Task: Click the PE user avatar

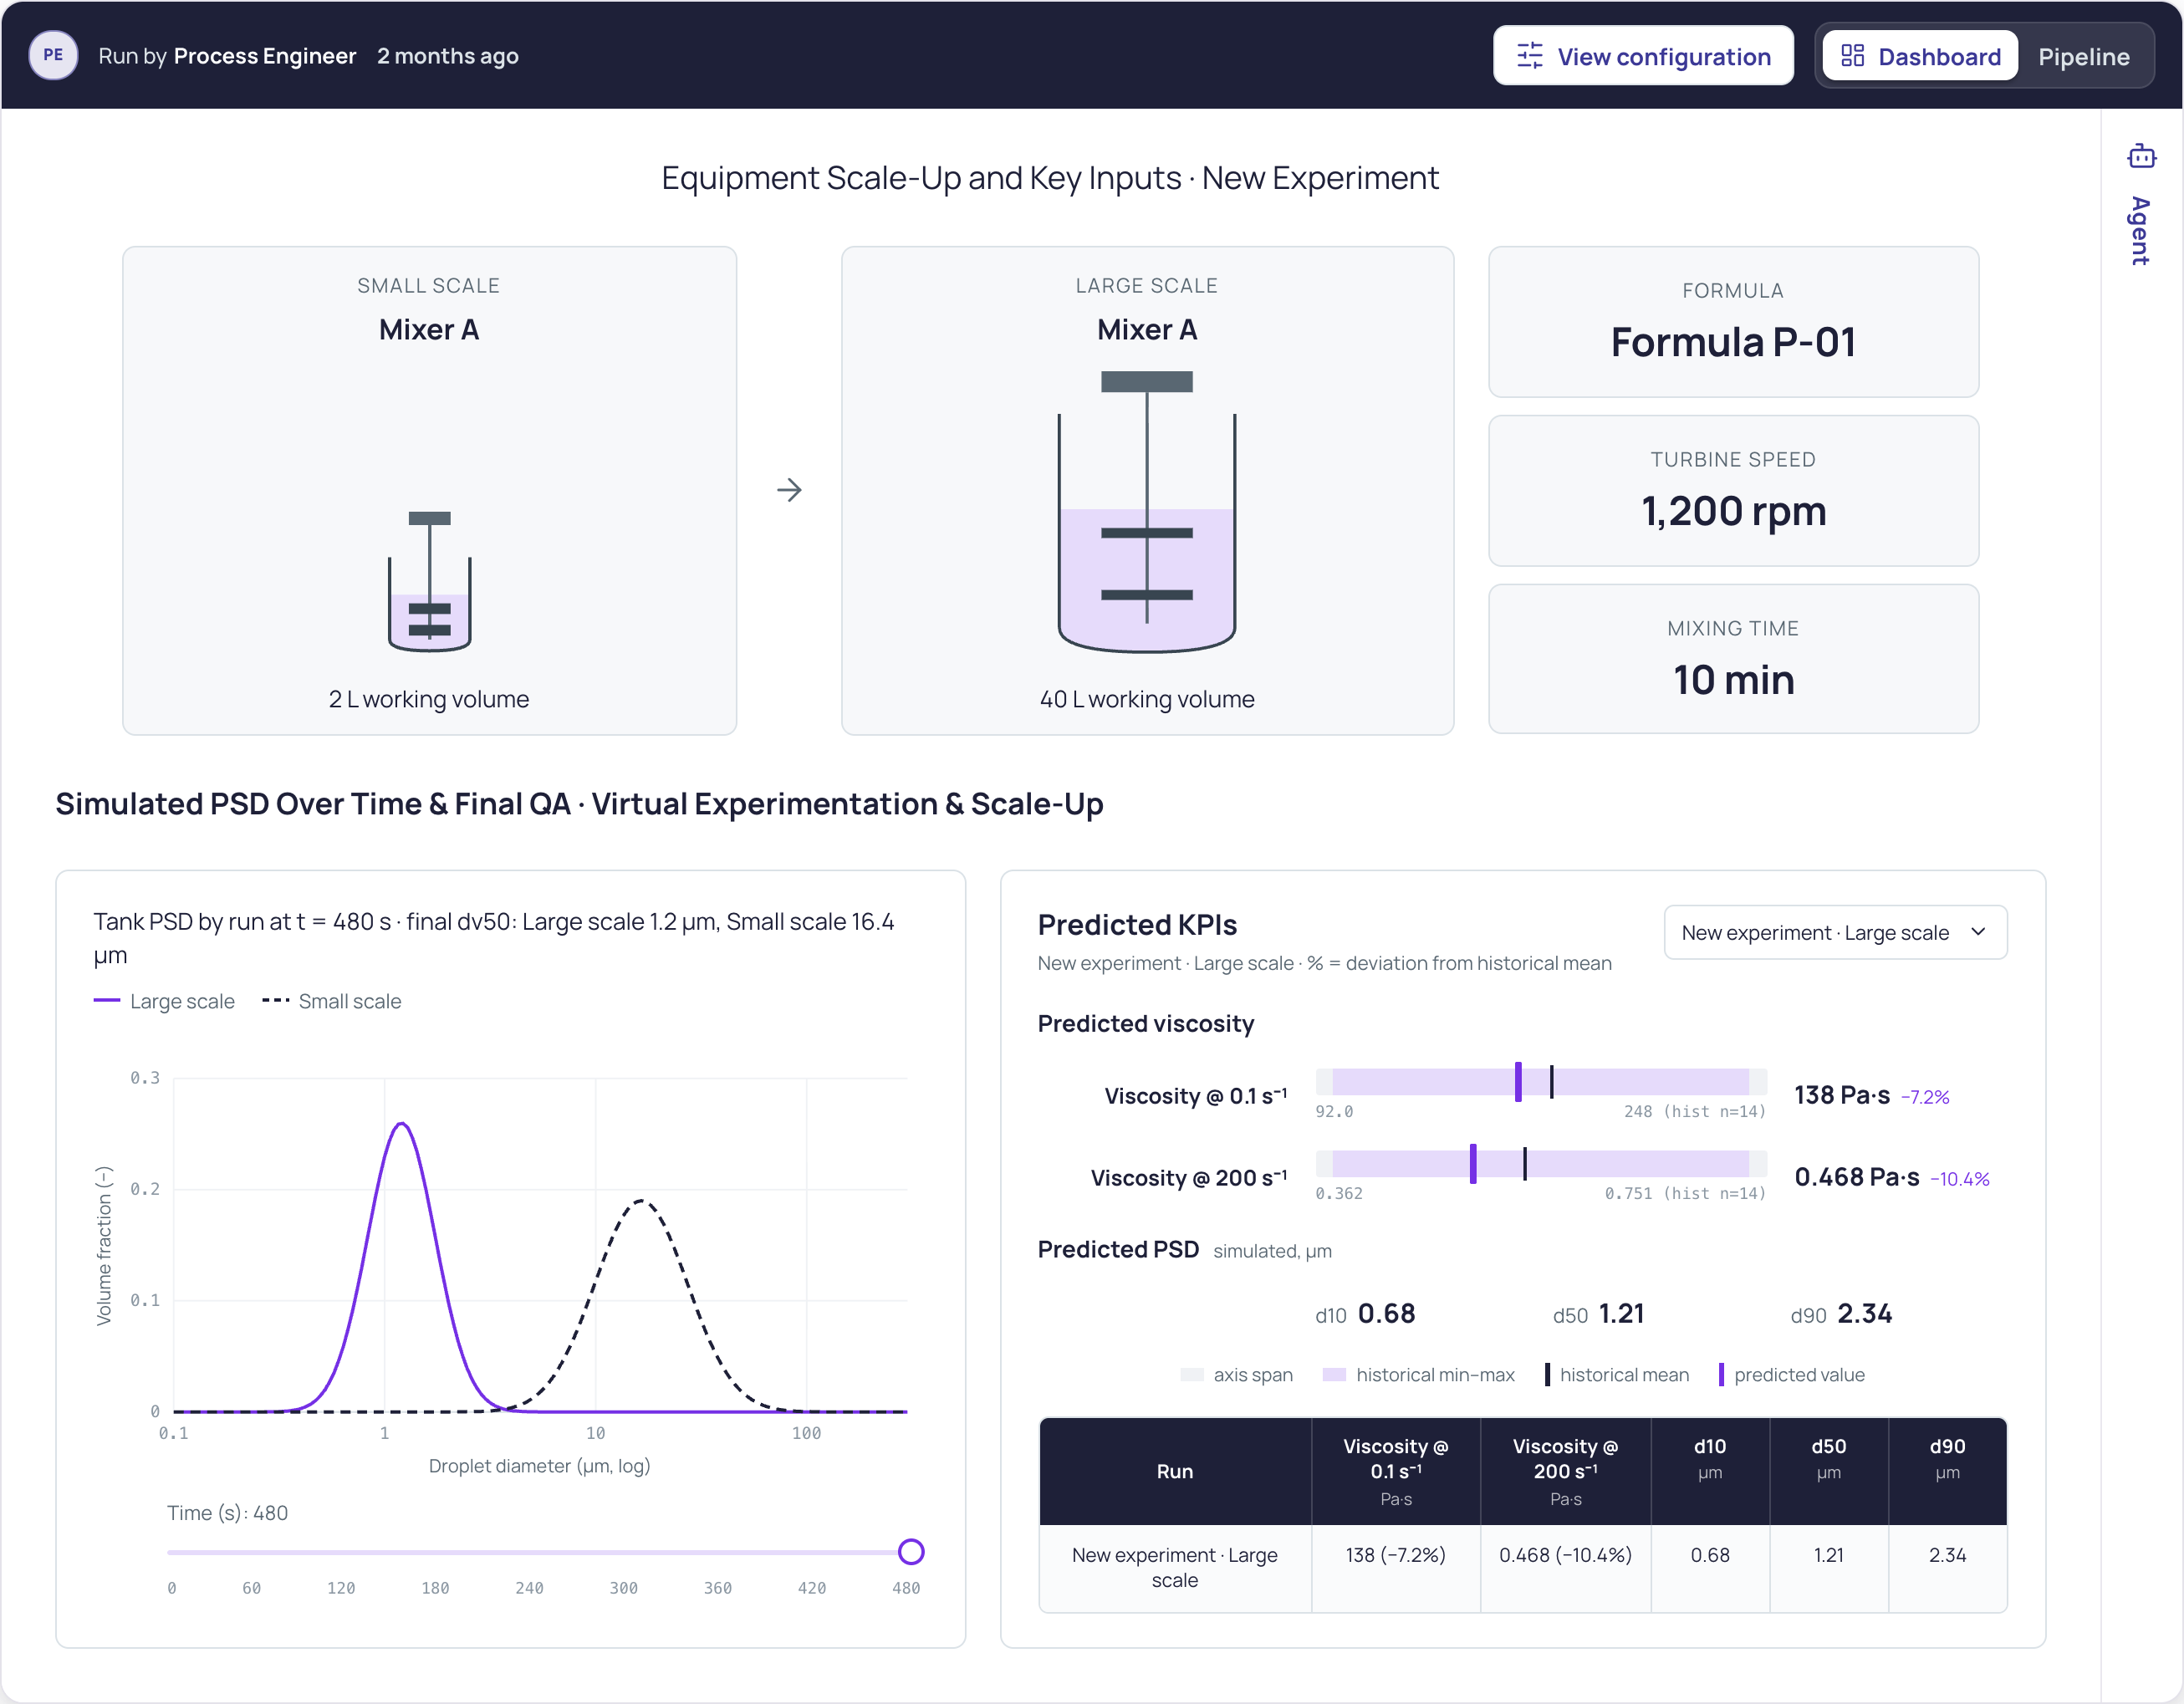Action: coord(53,55)
